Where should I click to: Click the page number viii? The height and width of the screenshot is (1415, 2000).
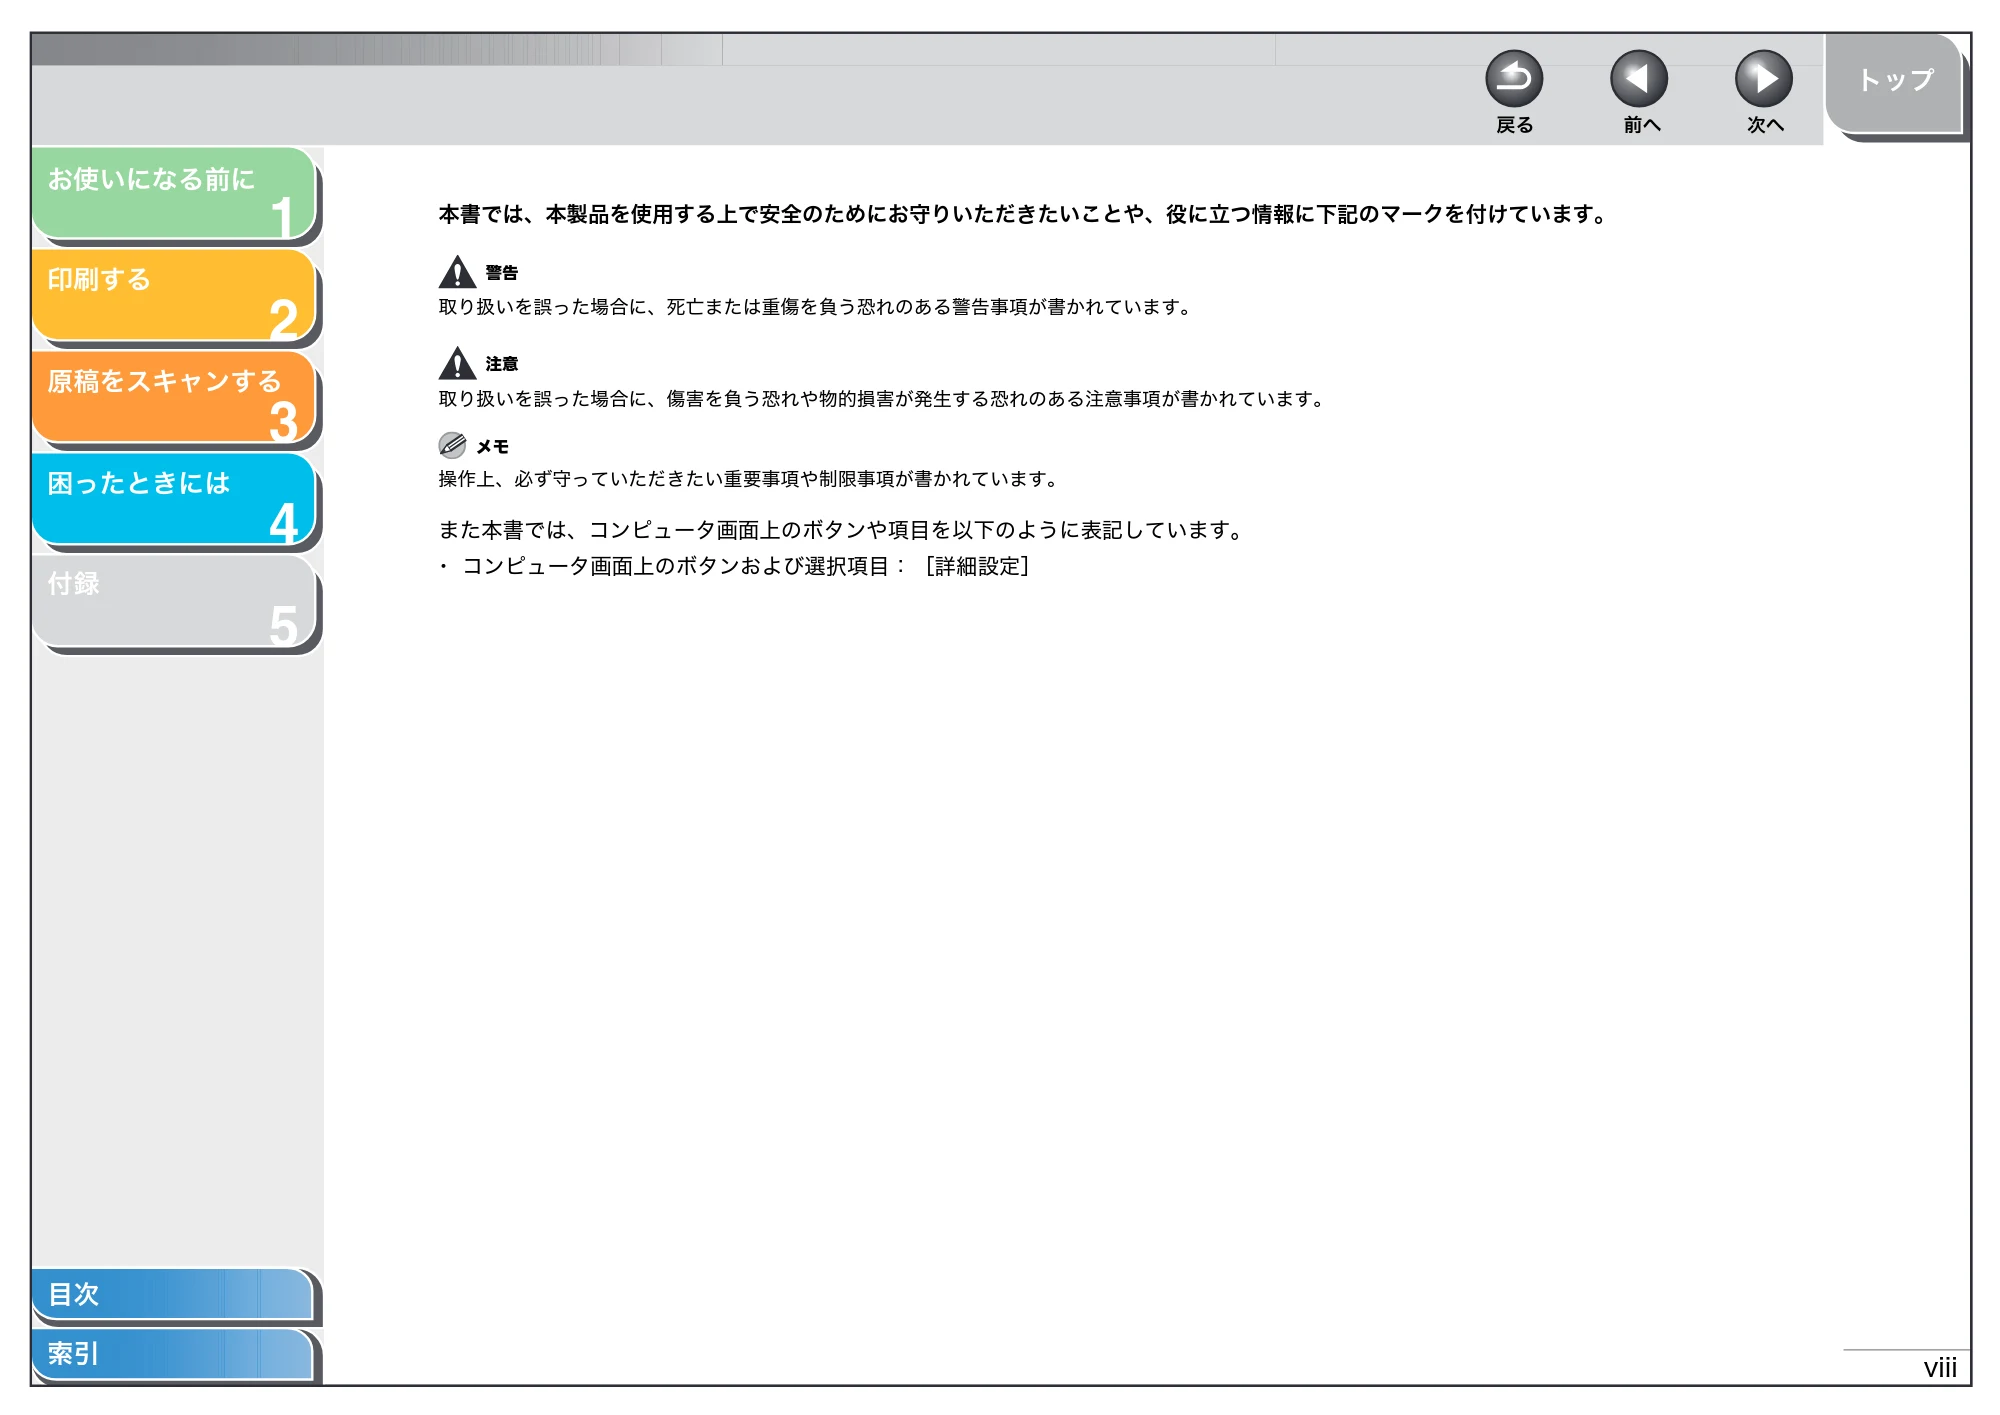[x=1939, y=1367]
